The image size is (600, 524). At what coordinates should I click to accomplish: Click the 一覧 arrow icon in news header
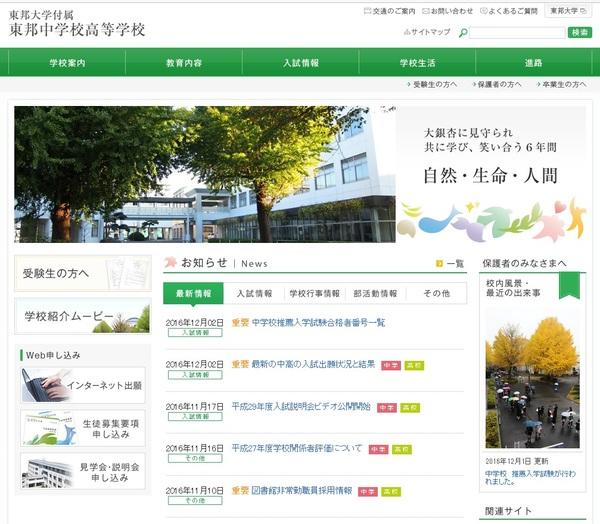[x=439, y=264]
